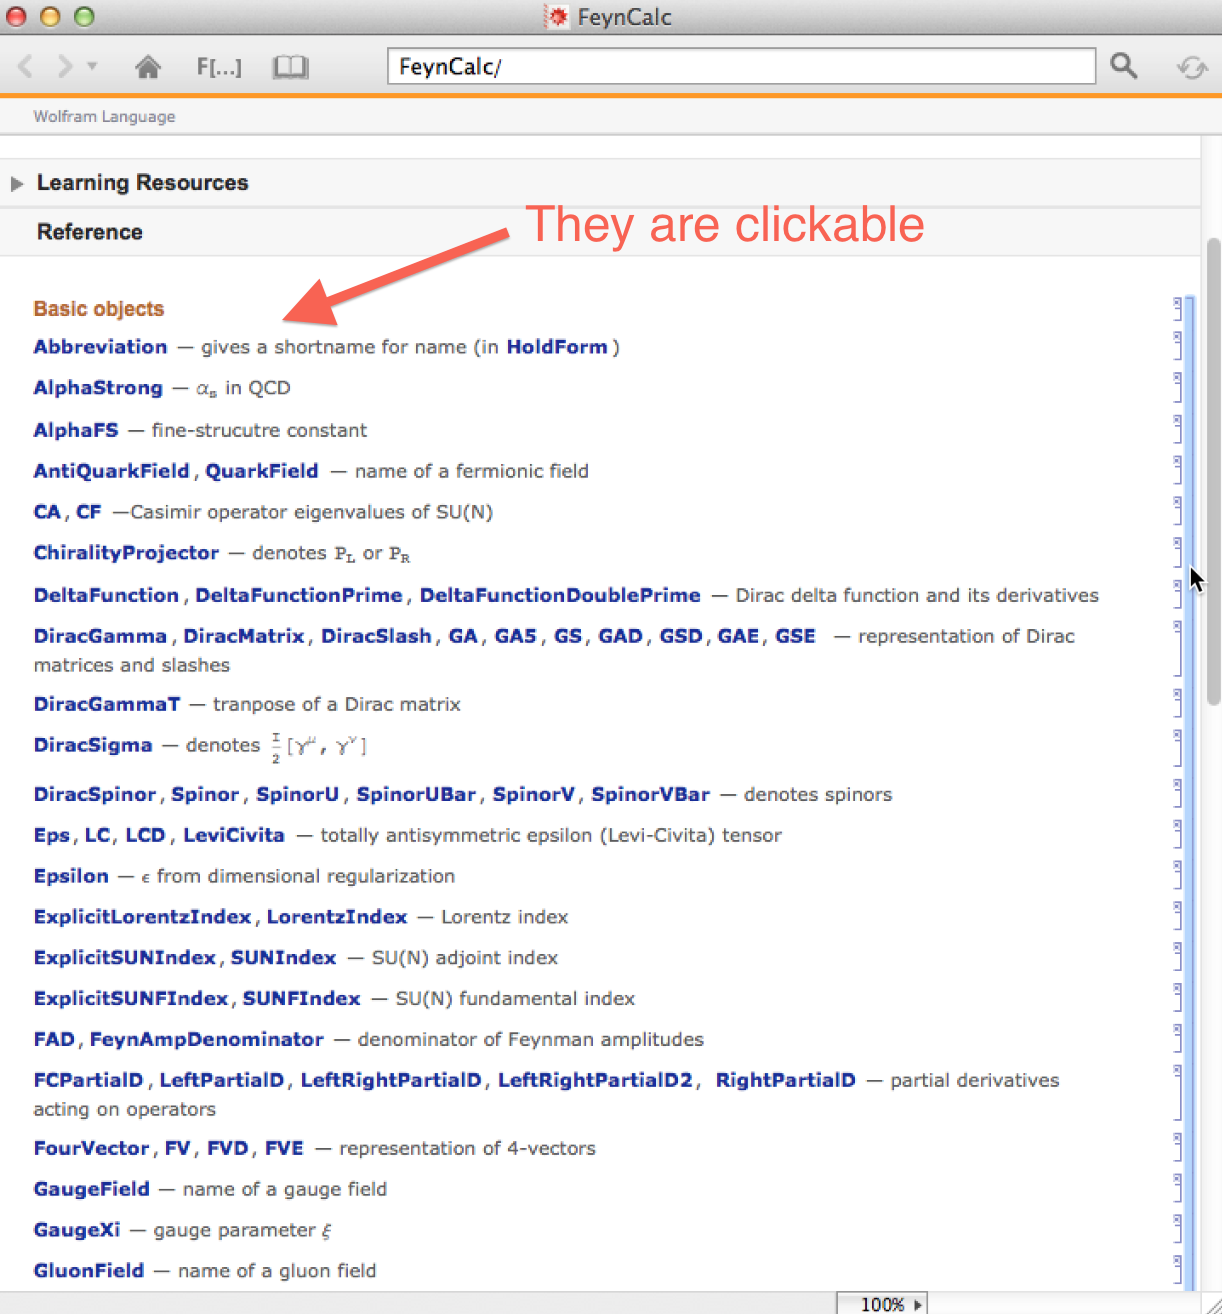Image resolution: width=1222 pixels, height=1314 pixels.
Task: Open the SUNFIndex link
Action: coord(302,999)
